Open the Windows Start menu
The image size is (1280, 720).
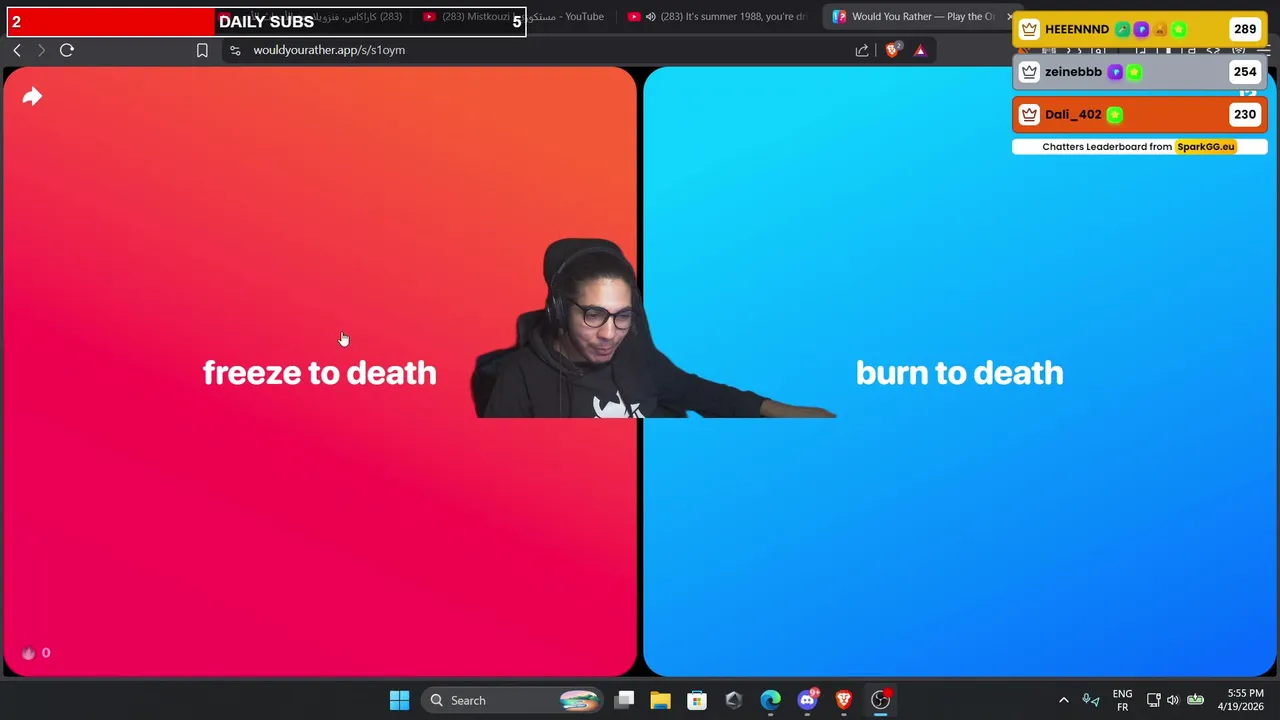click(399, 700)
